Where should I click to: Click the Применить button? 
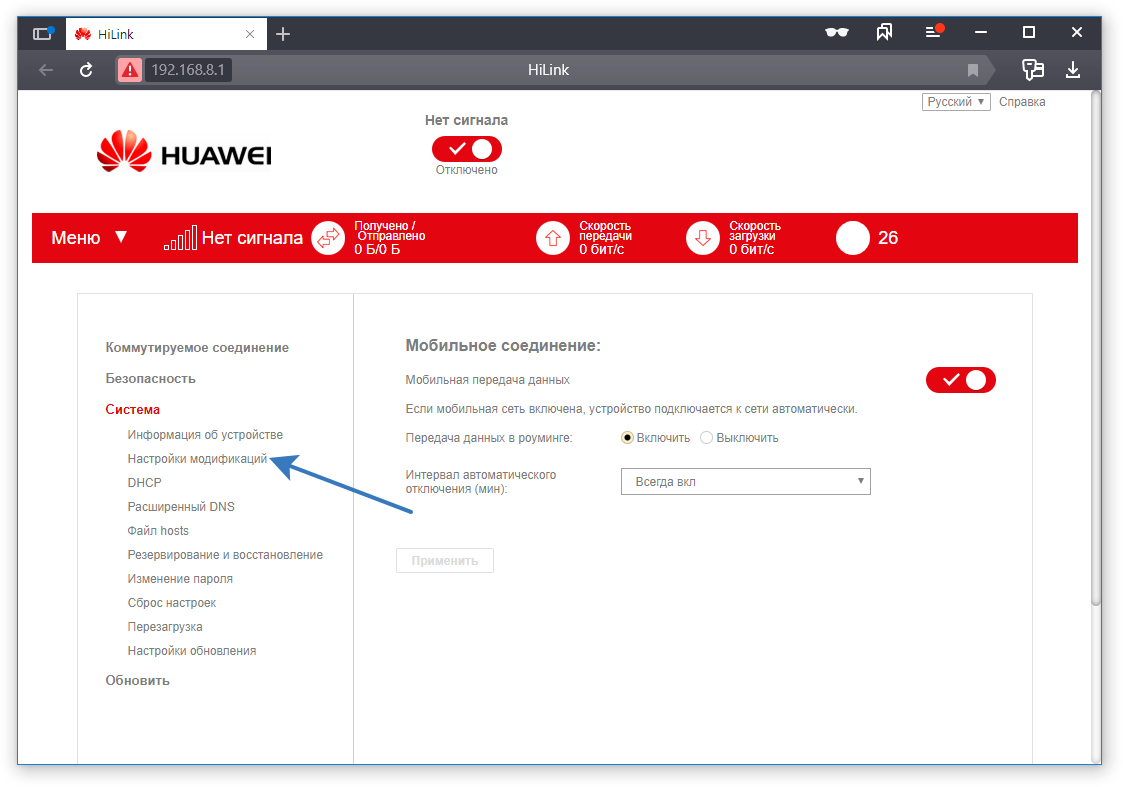click(x=445, y=561)
